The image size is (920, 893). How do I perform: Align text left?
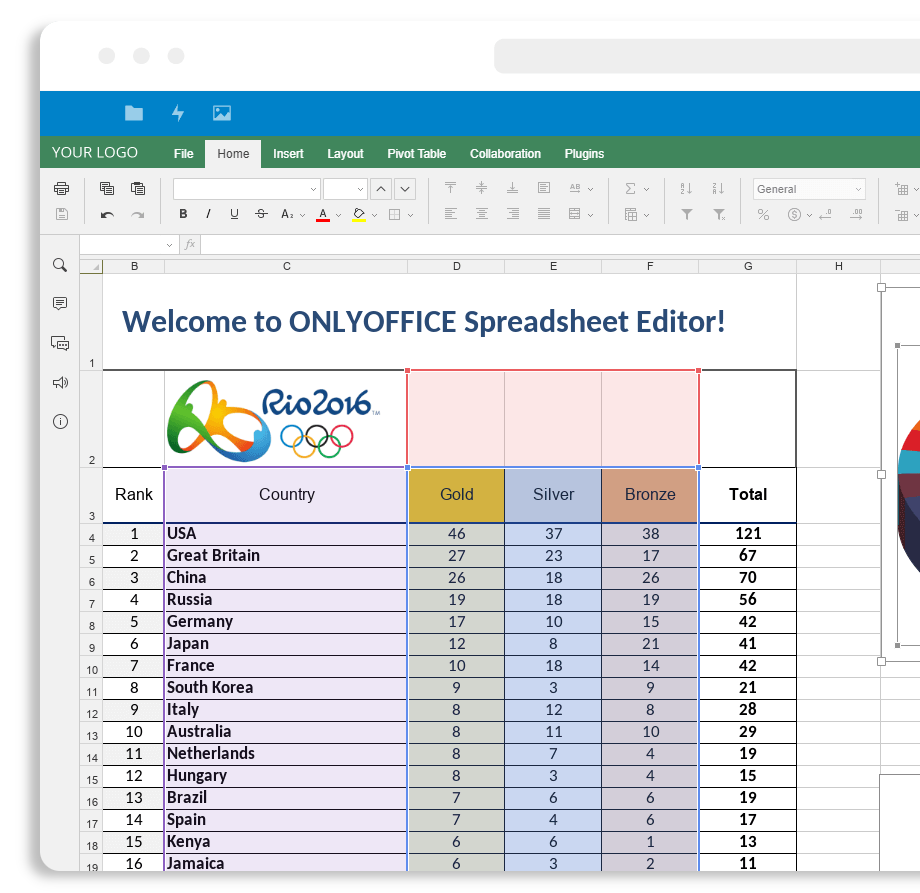pyautogui.click(x=450, y=214)
